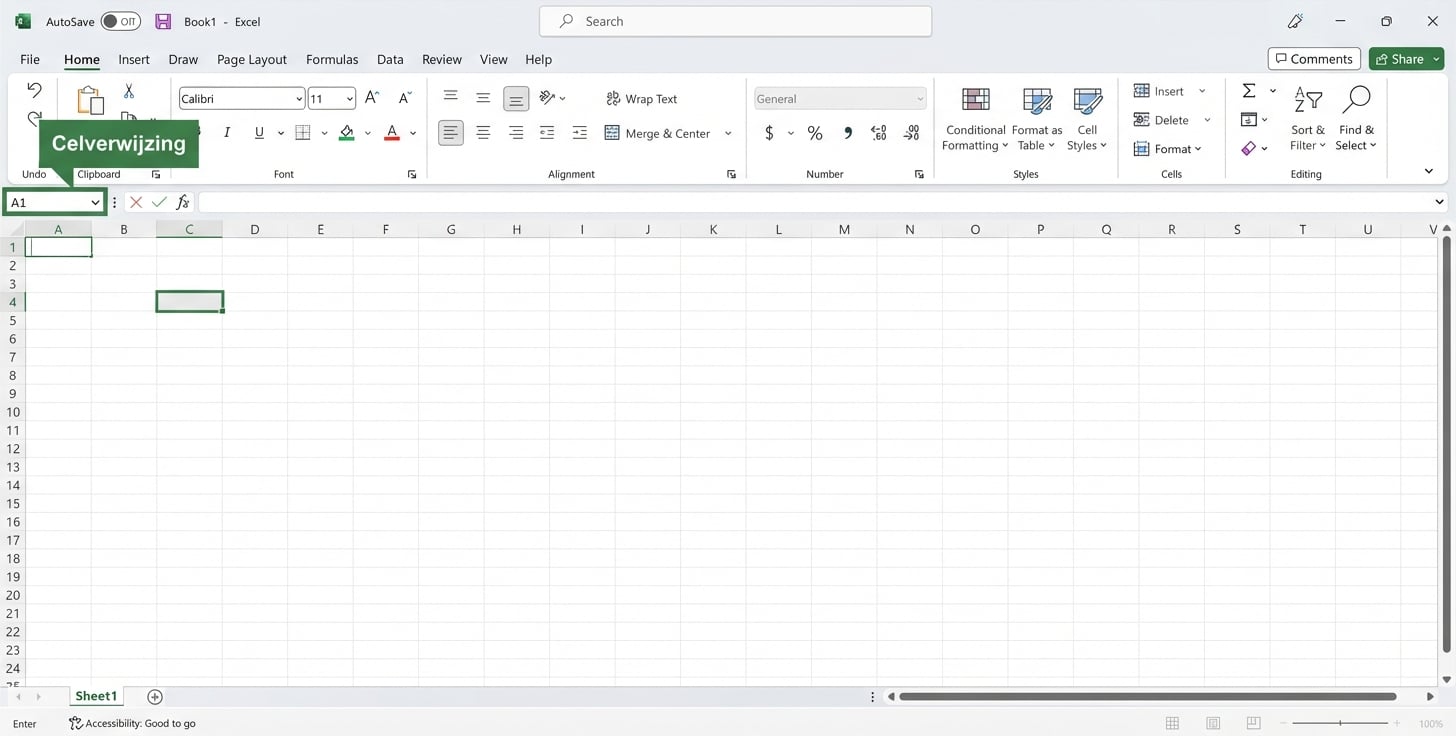Toggle the AutoSave switch
The height and width of the screenshot is (736, 1456).
[120, 21]
